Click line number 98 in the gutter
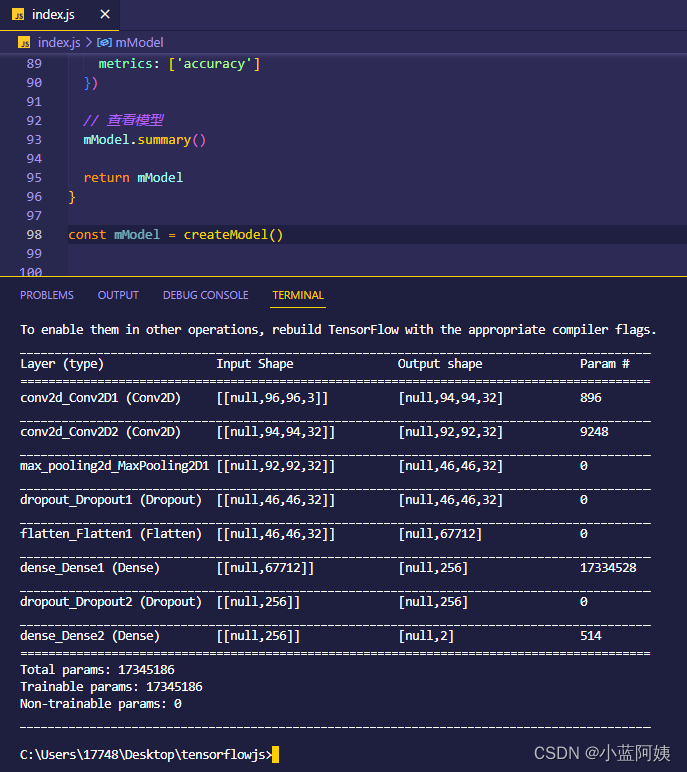 [34, 235]
